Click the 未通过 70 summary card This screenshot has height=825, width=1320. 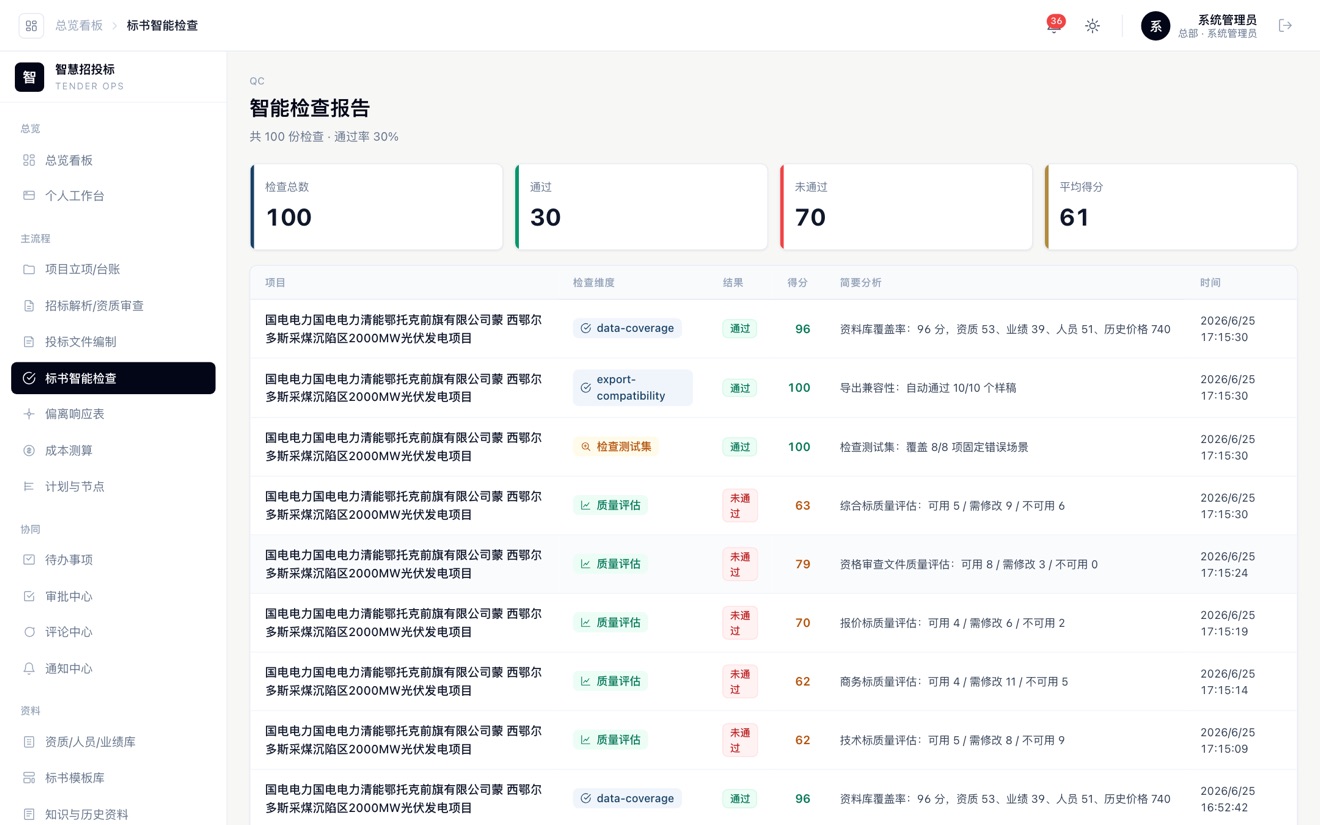point(906,207)
